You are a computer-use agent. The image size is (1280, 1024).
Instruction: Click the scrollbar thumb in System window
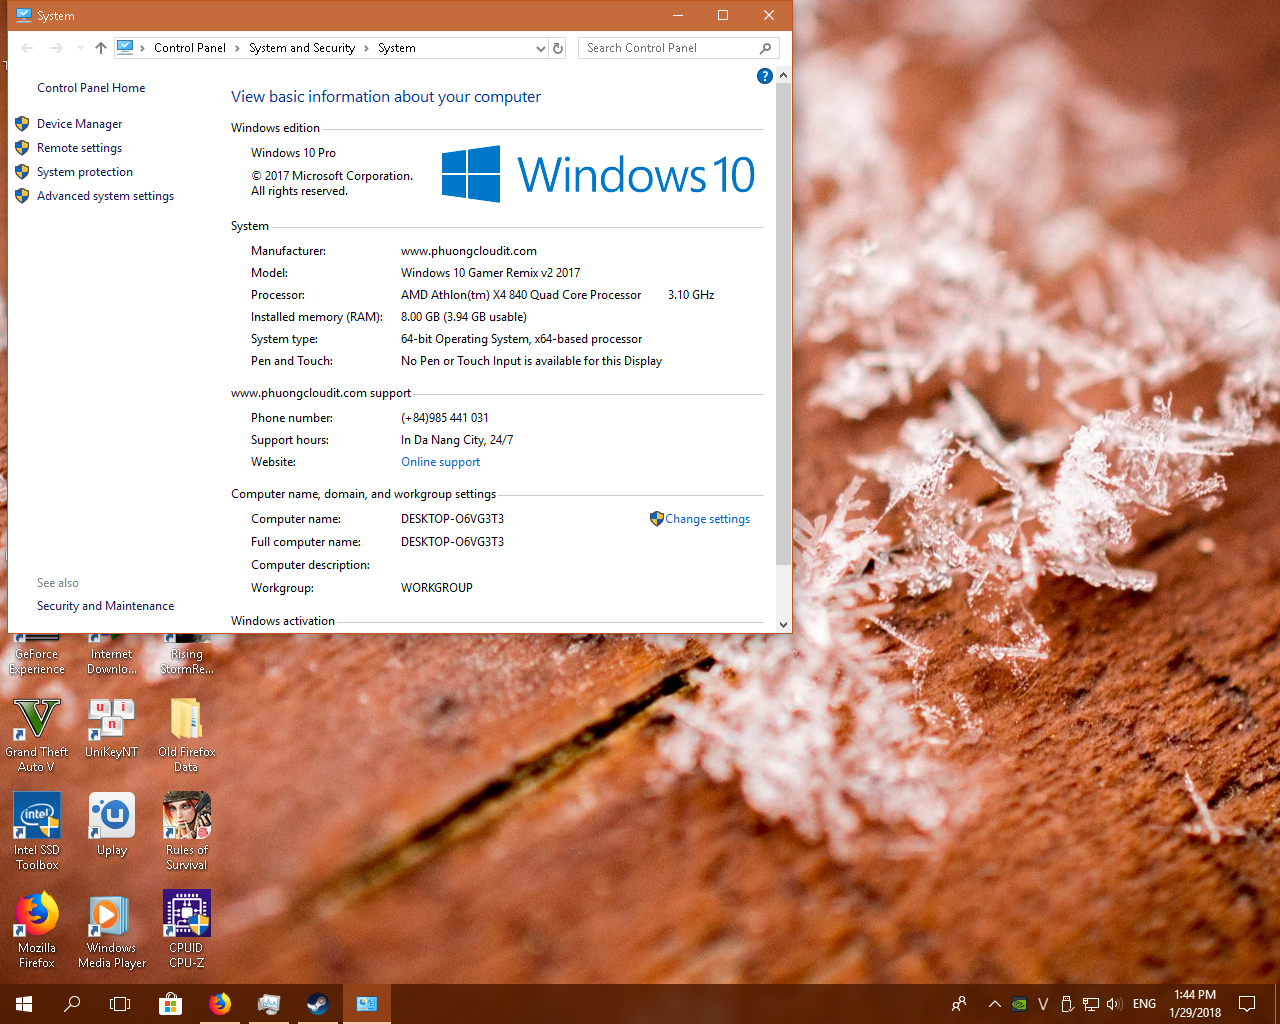coord(783,323)
